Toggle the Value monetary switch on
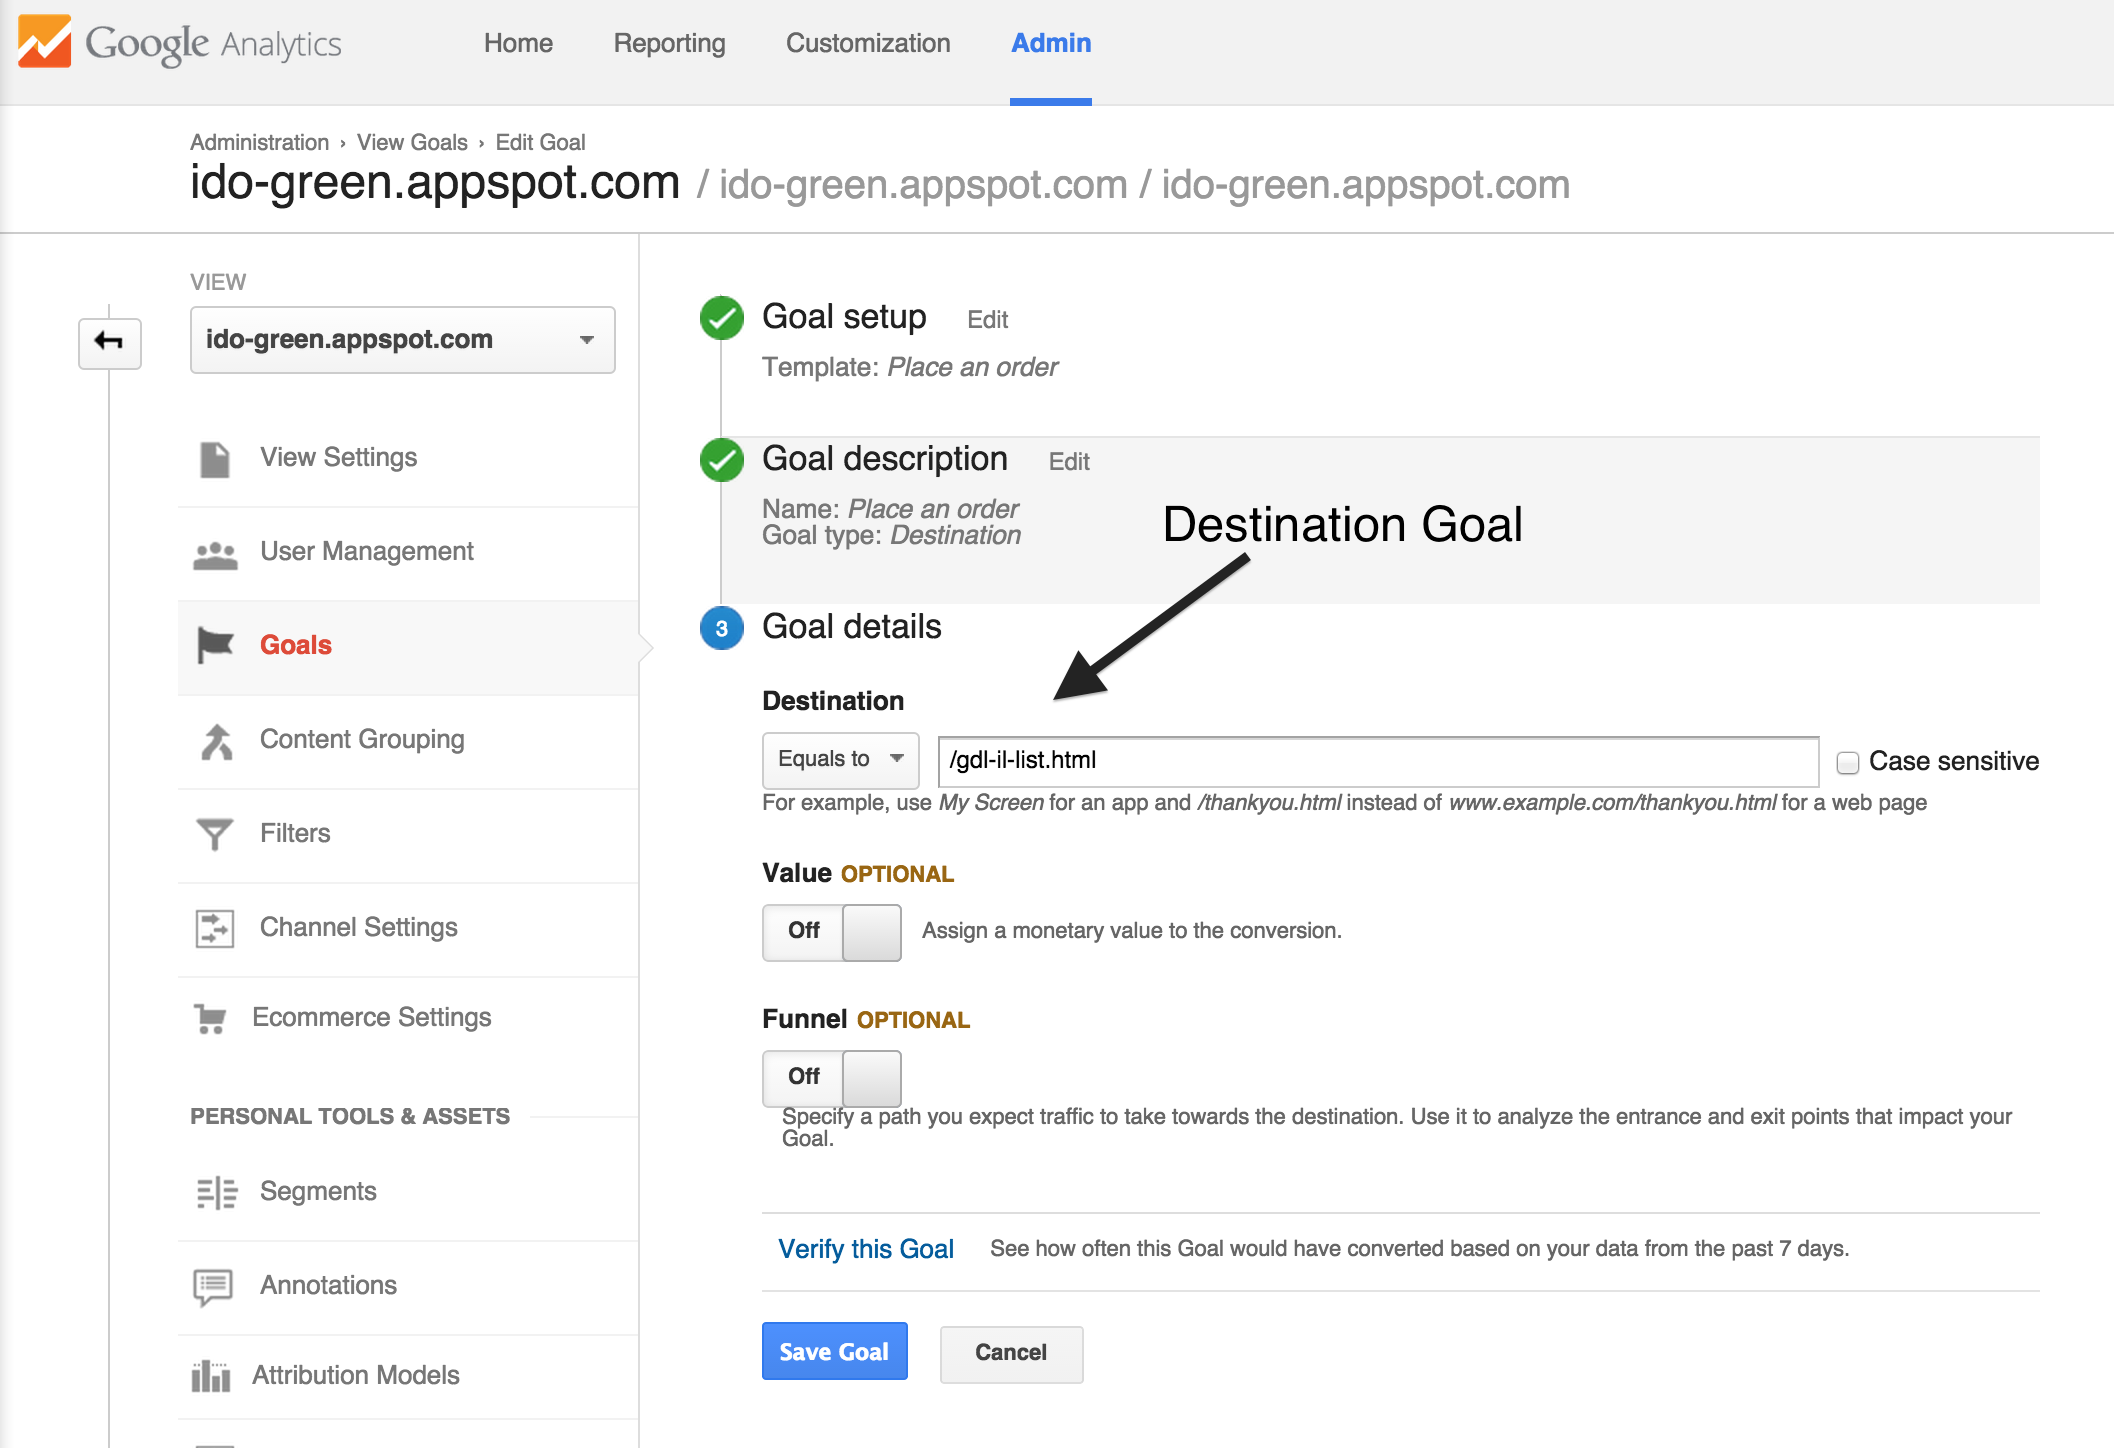Image resolution: width=2114 pixels, height=1448 pixels. (832, 932)
